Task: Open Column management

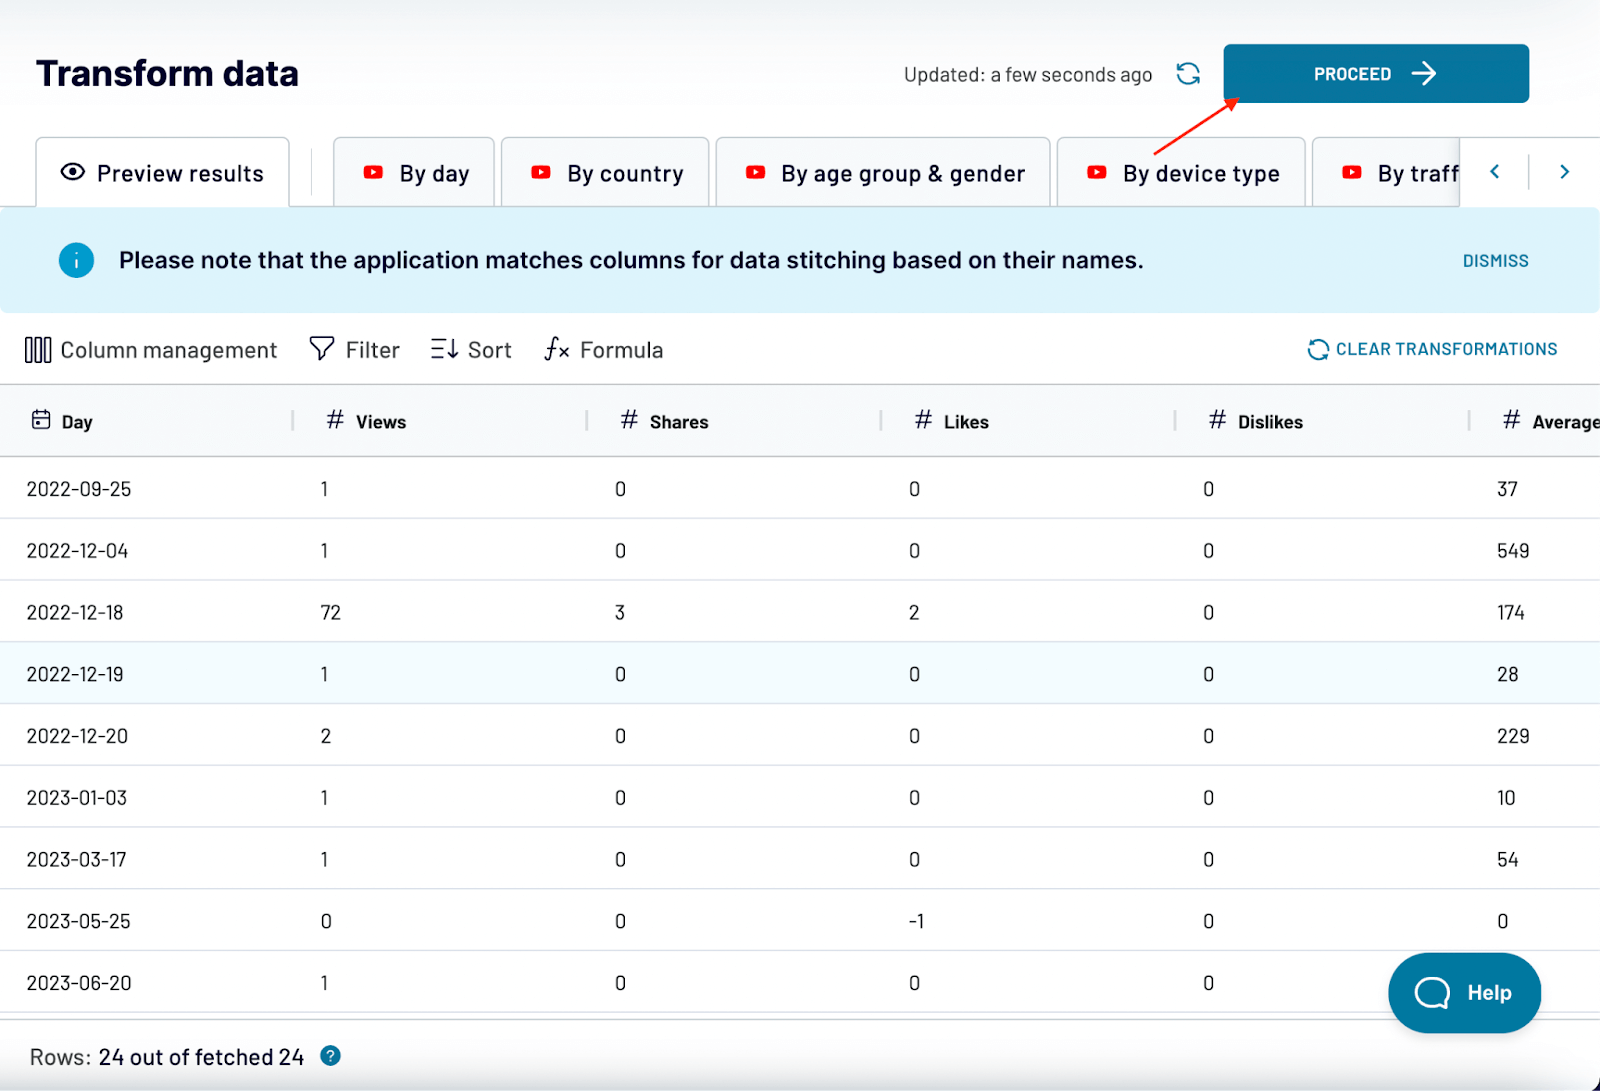Action: 151,350
